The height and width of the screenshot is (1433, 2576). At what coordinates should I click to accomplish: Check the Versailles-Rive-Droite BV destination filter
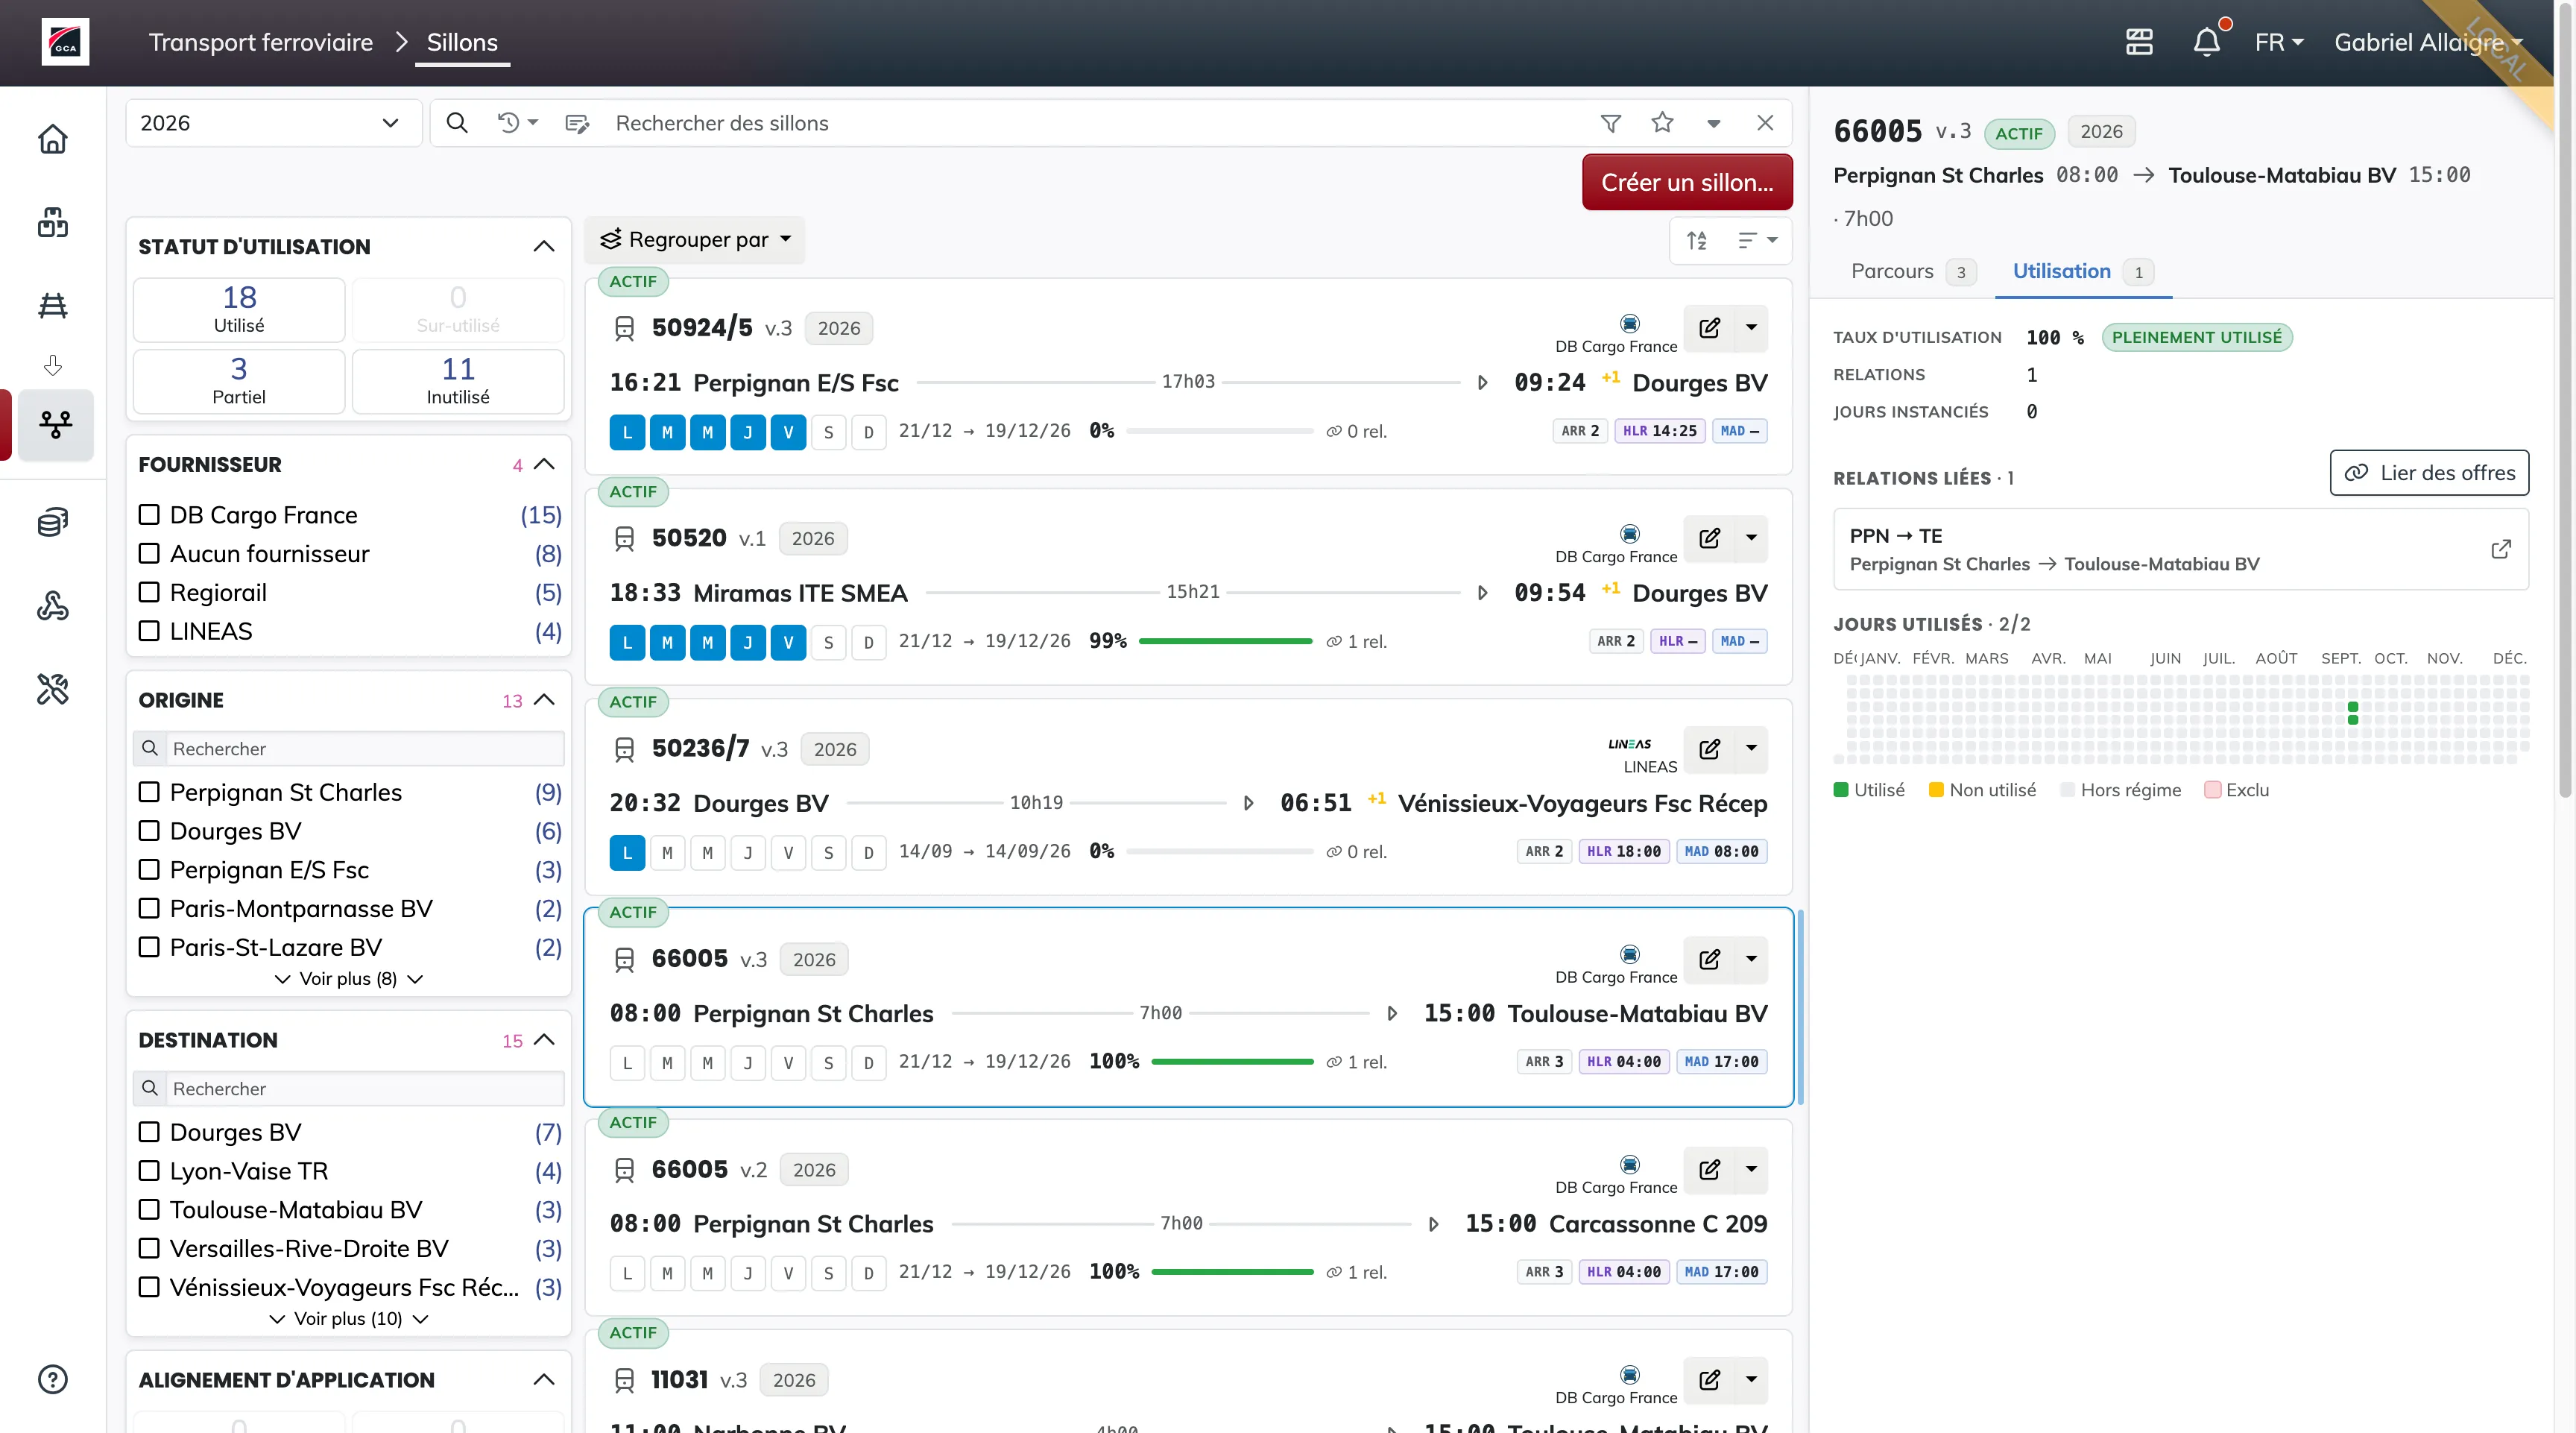tap(149, 1248)
